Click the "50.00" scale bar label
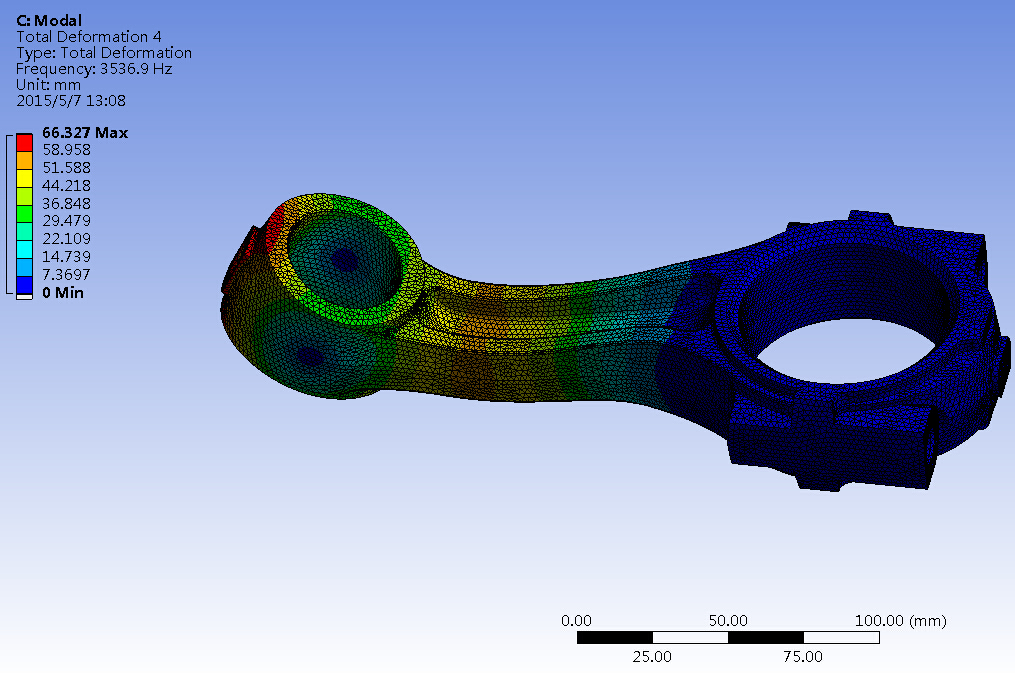1015x673 pixels. 728,621
